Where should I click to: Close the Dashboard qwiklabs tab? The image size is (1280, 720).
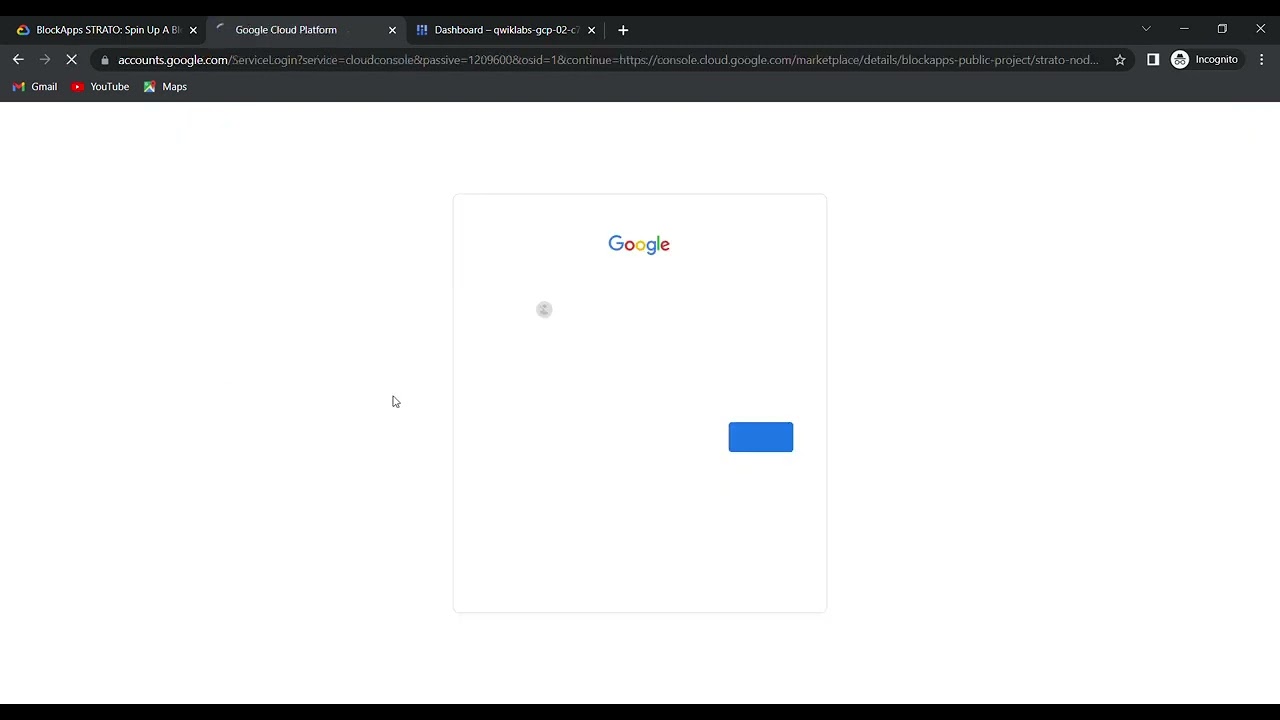pyautogui.click(x=591, y=30)
